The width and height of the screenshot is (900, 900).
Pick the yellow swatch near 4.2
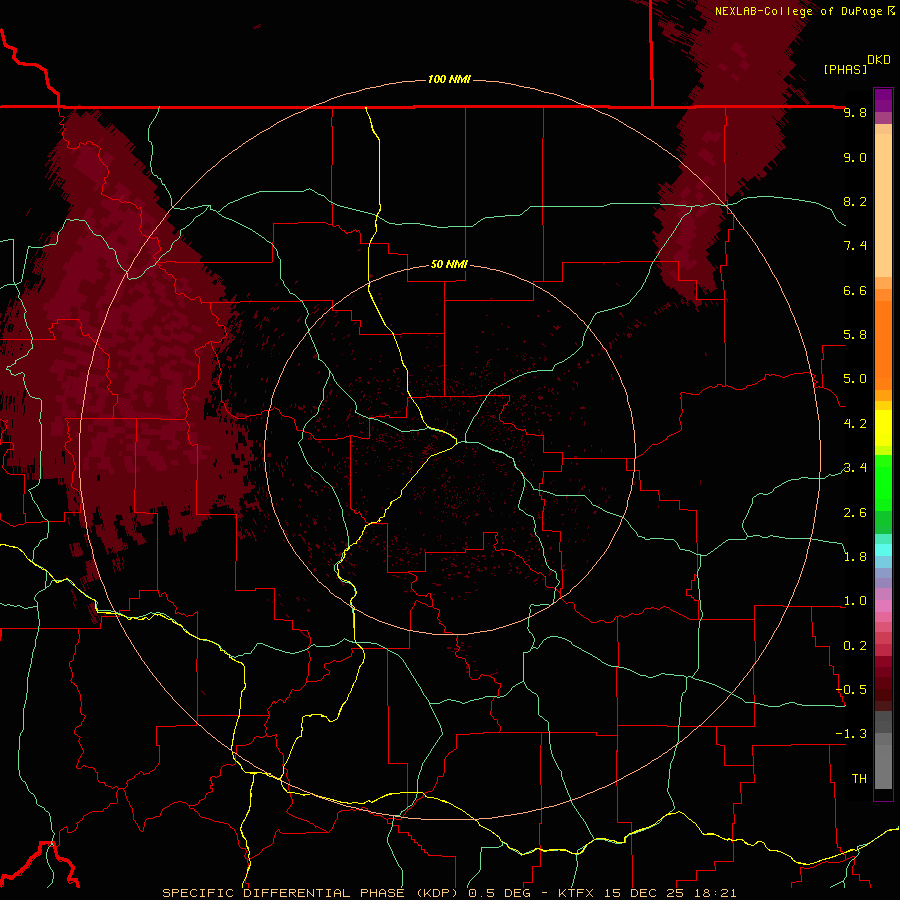tap(883, 428)
